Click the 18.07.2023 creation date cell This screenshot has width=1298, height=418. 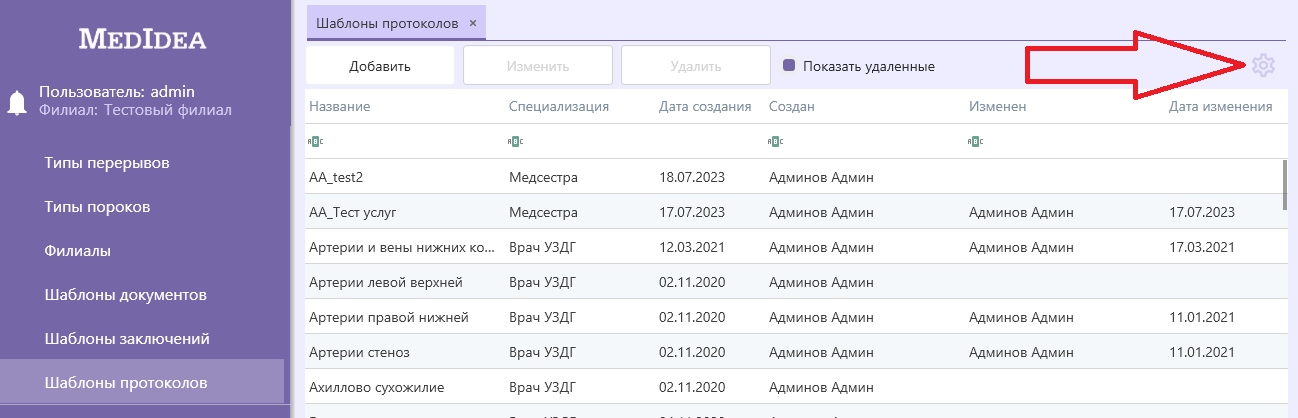click(x=692, y=178)
